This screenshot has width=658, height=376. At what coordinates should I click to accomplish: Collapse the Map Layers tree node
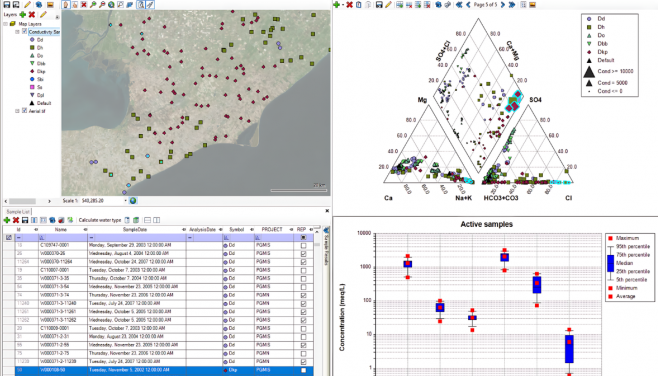pyautogui.click(x=5, y=24)
